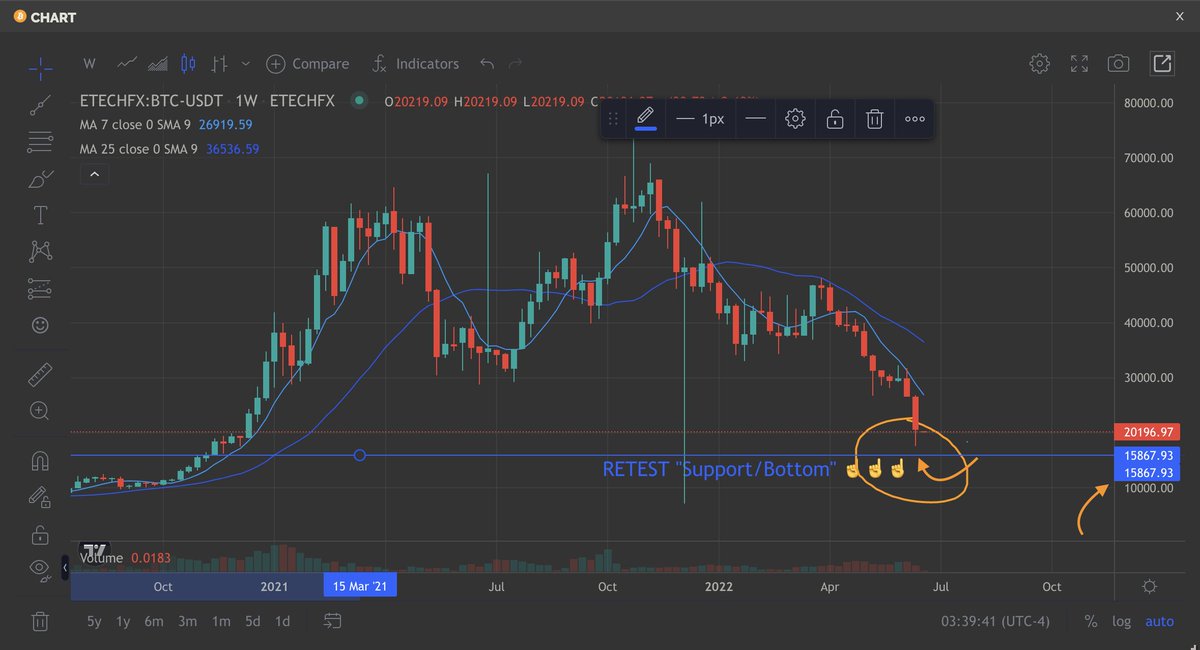Open the line style selector
1200x650 pixels.
pos(755,118)
